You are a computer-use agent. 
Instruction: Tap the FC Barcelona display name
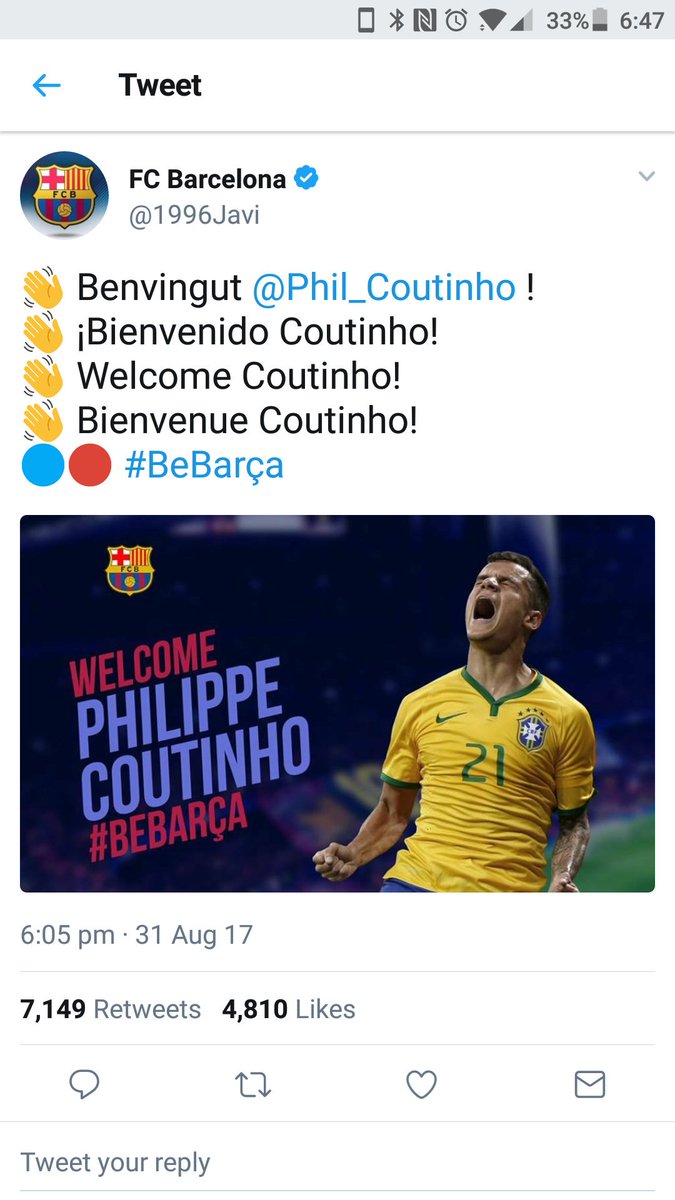(207, 180)
